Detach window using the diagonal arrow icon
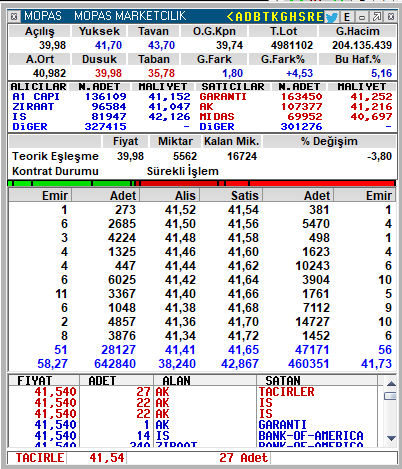This screenshot has height=469, width=402. [x=377, y=17]
